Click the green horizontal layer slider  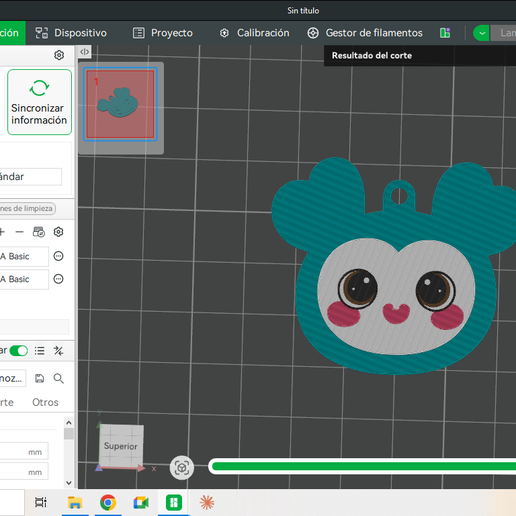(x=362, y=466)
